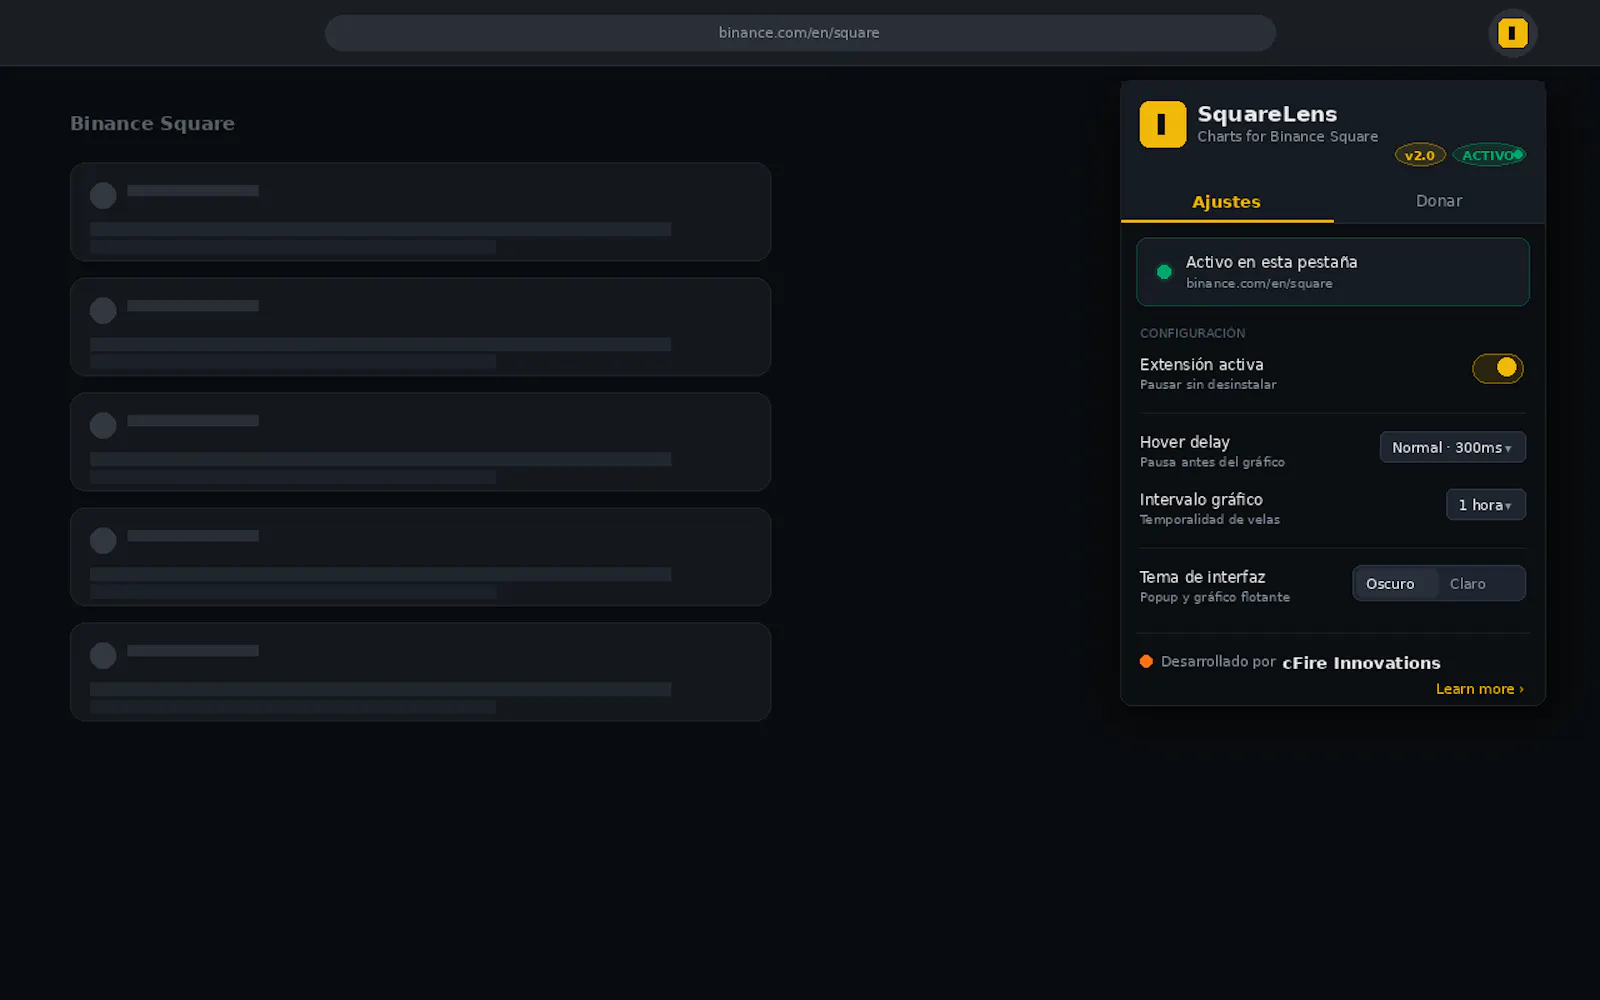Click the Tema de interfaz label
The height and width of the screenshot is (1000, 1600).
coord(1202,577)
